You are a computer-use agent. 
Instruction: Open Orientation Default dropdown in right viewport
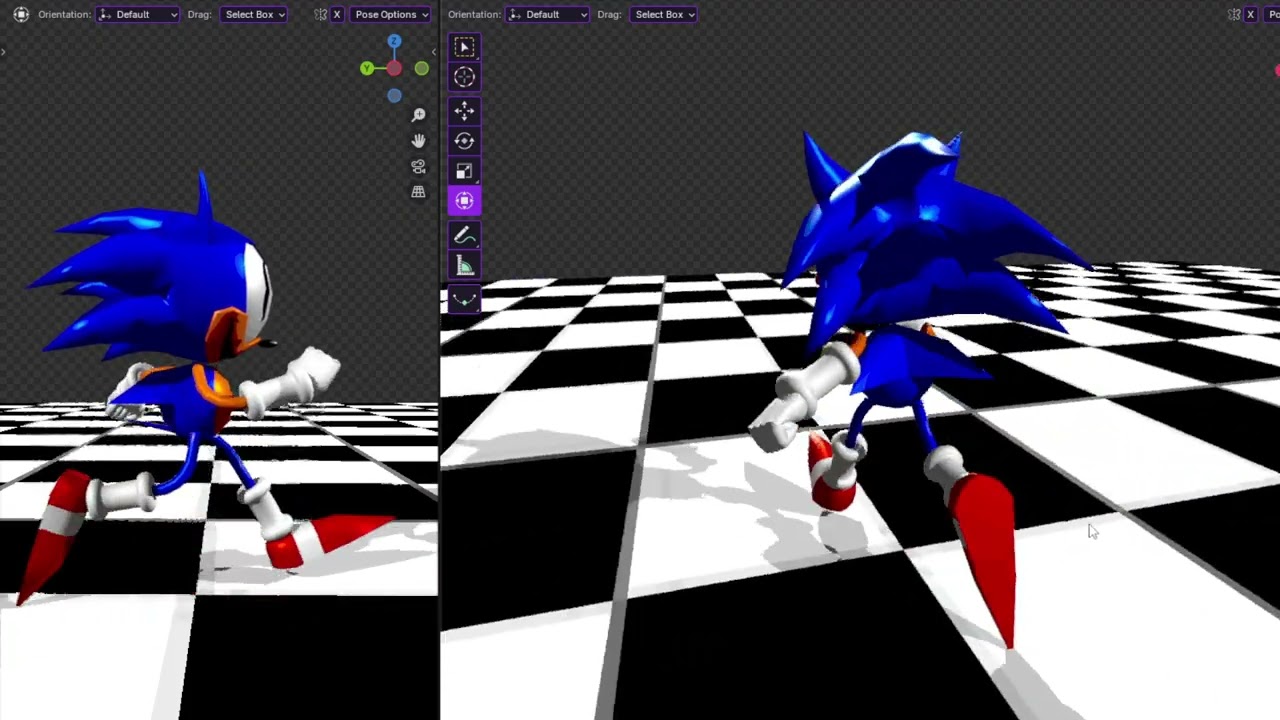point(548,14)
